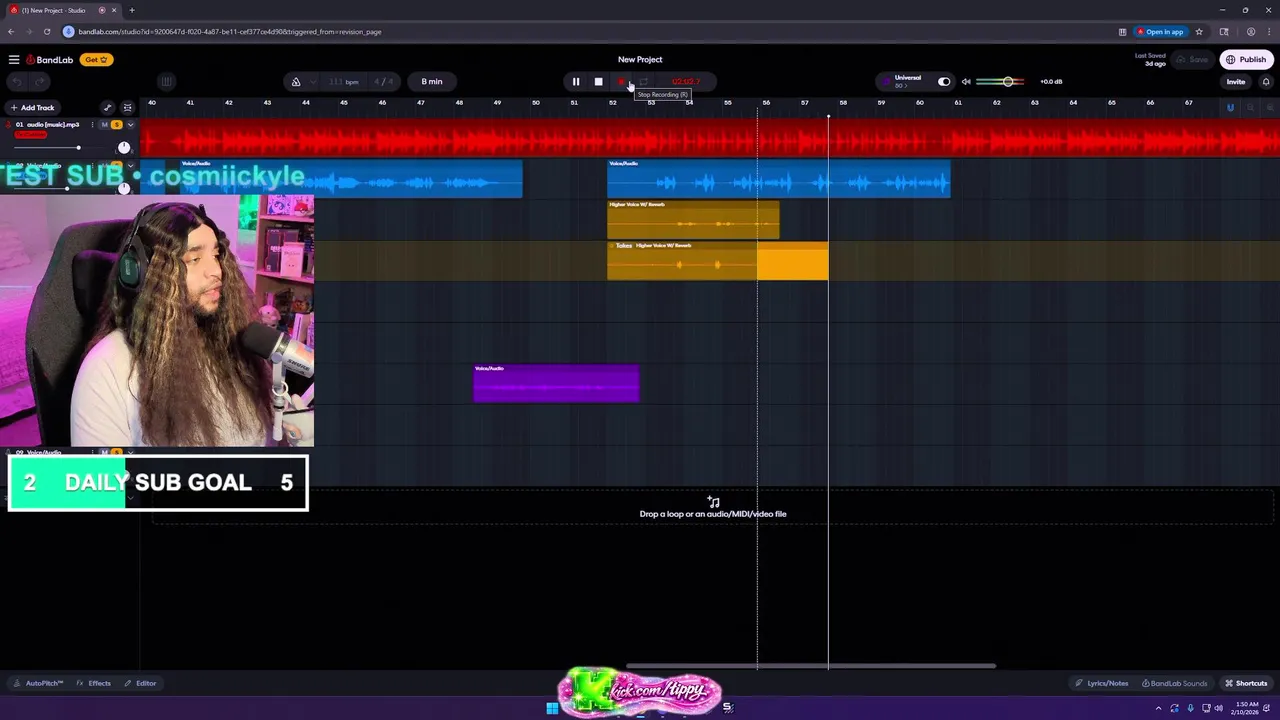Click the redo arrow
This screenshot has width=1280, height=720.
click(x=40, y=82)
